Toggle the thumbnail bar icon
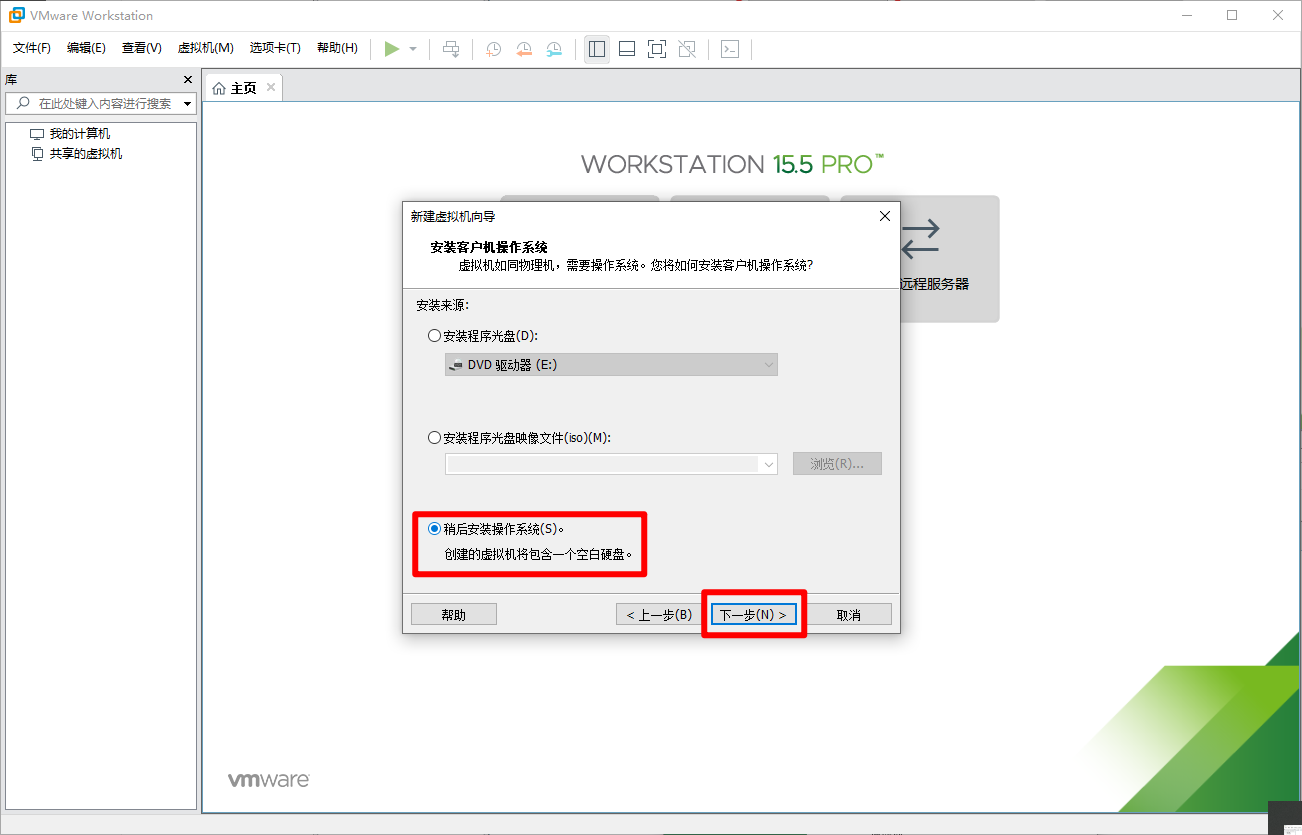1302x835 pixels. click(x=627, y=48)
